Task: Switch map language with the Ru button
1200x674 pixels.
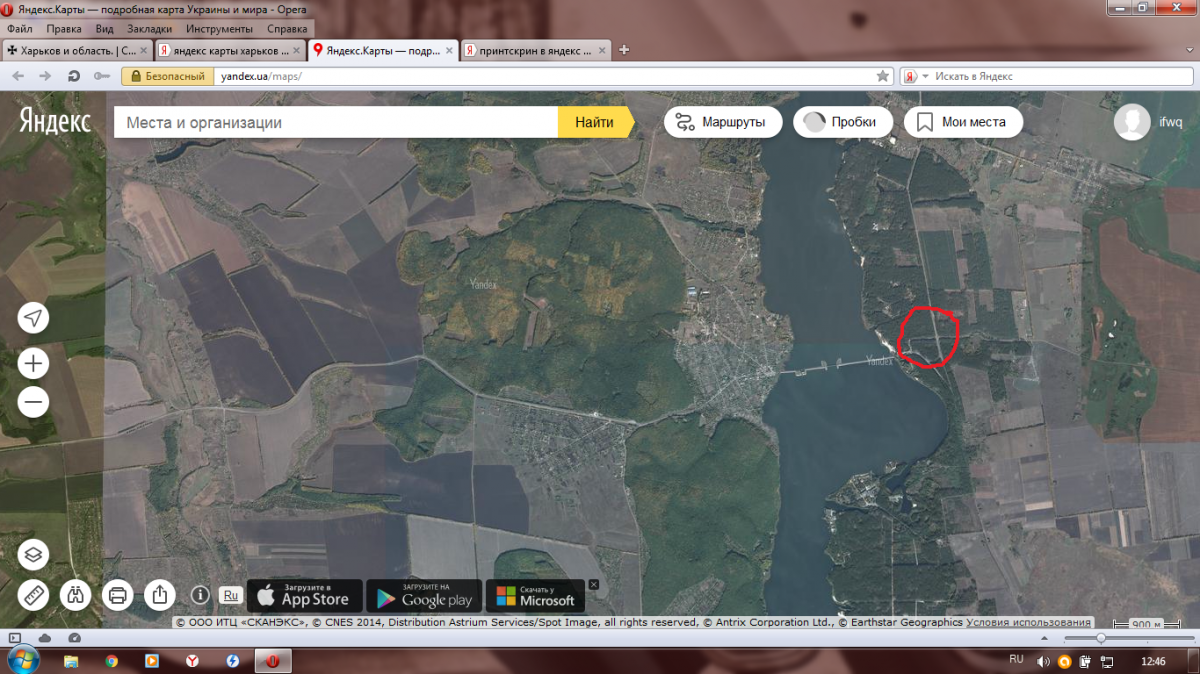Action: click(x=230, y=595)
